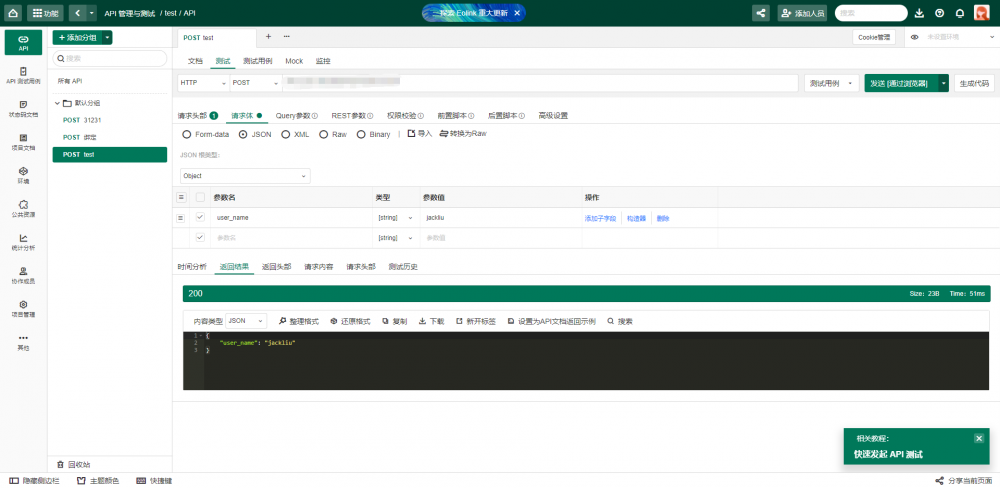Uncheck the user_name parameter checkbox

click(200, 217)
